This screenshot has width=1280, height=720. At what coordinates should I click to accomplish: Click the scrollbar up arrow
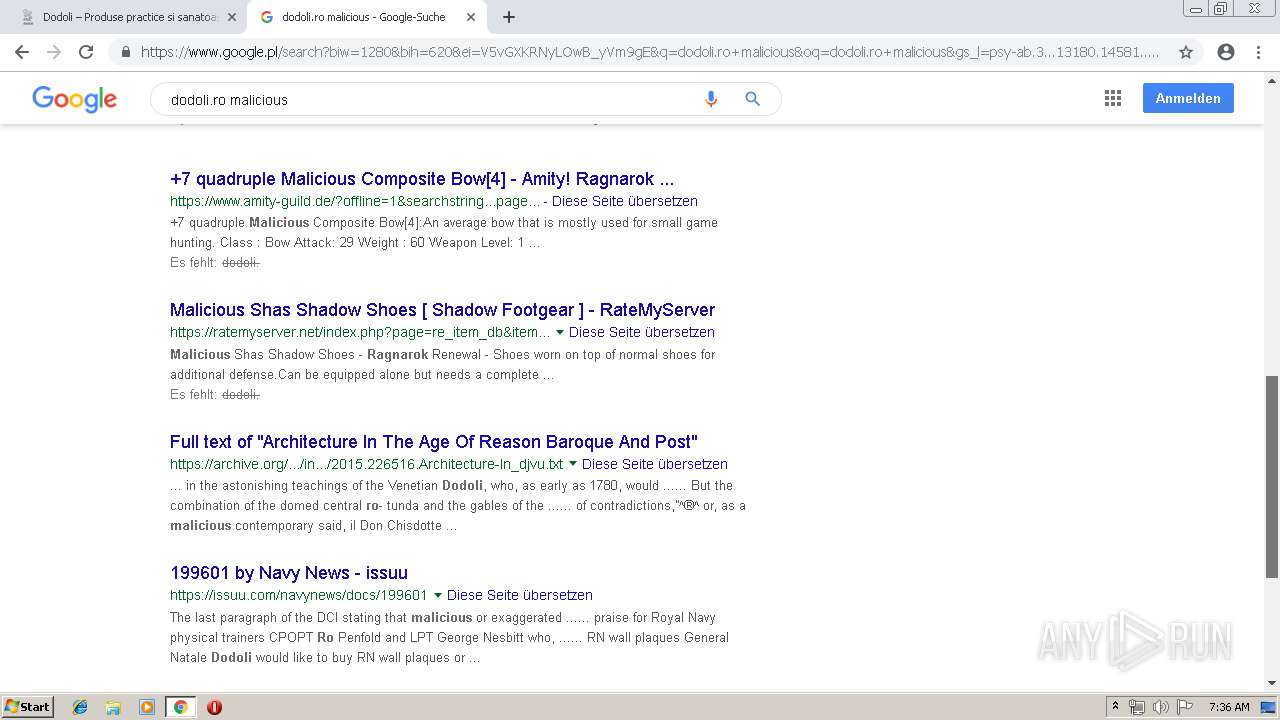[x=1272, y=81]
